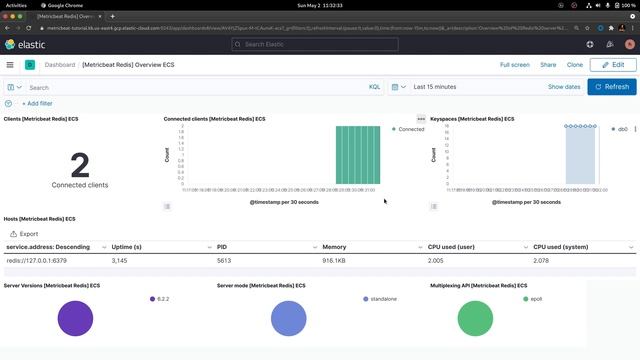Open the quick time range calendar dropdown
The image size is (640, 360).
tap(398, 87)
